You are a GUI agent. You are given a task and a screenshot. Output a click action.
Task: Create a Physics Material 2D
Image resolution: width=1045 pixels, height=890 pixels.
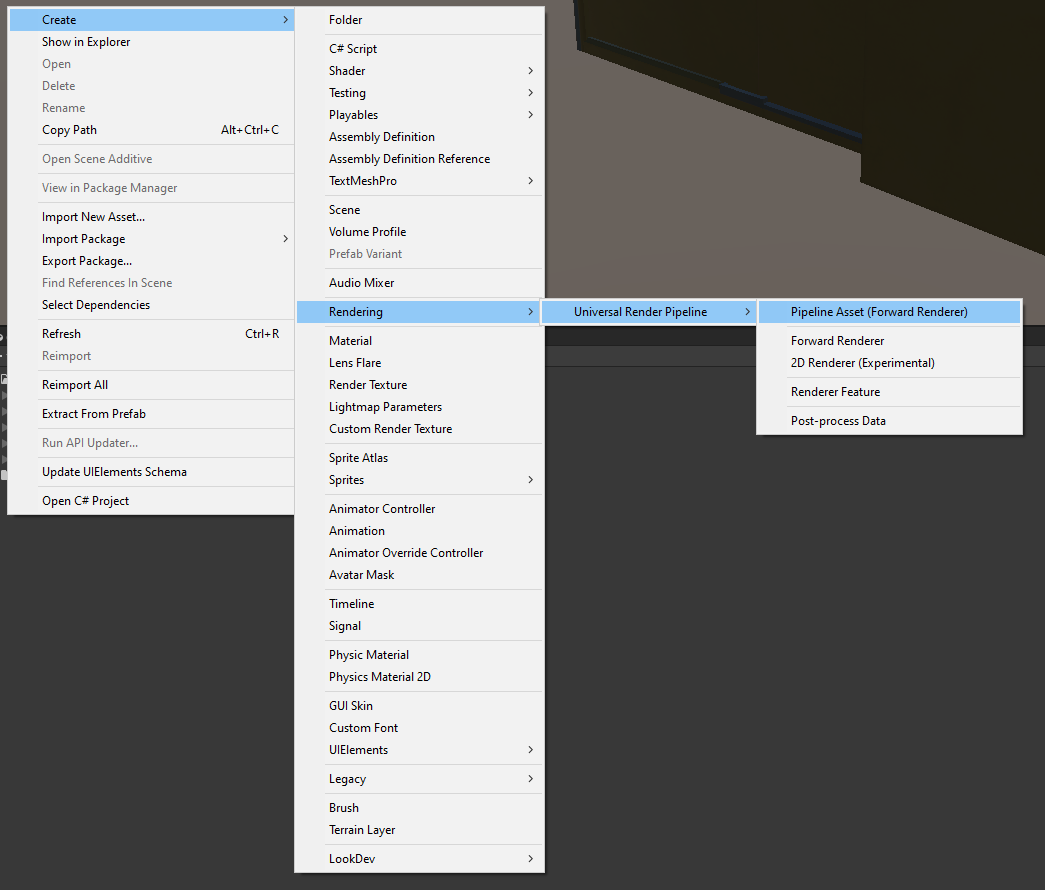[419, 677]
